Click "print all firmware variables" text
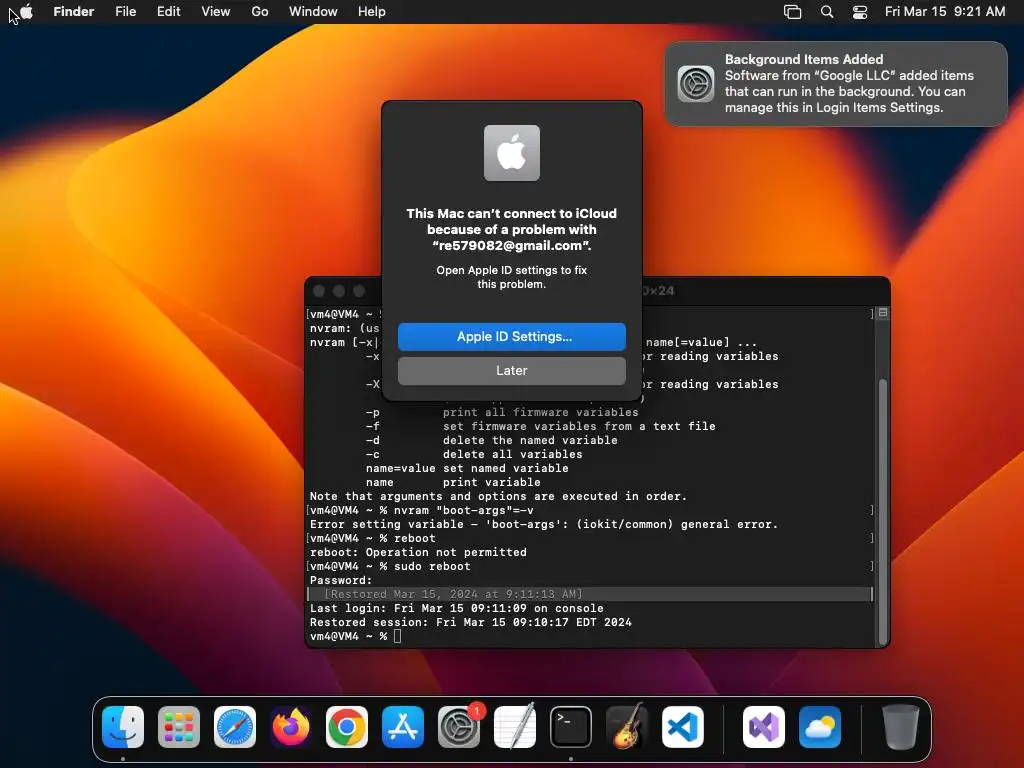Image resolution: width=1024 pixels, height=768 pixels. click(x=541, y=412)
